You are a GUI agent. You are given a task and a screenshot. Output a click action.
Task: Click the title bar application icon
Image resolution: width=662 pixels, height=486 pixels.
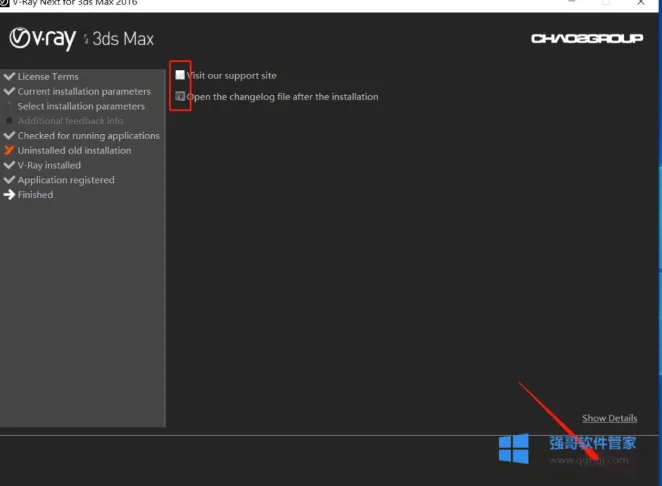pyautogui.click(x=4, y=3)
